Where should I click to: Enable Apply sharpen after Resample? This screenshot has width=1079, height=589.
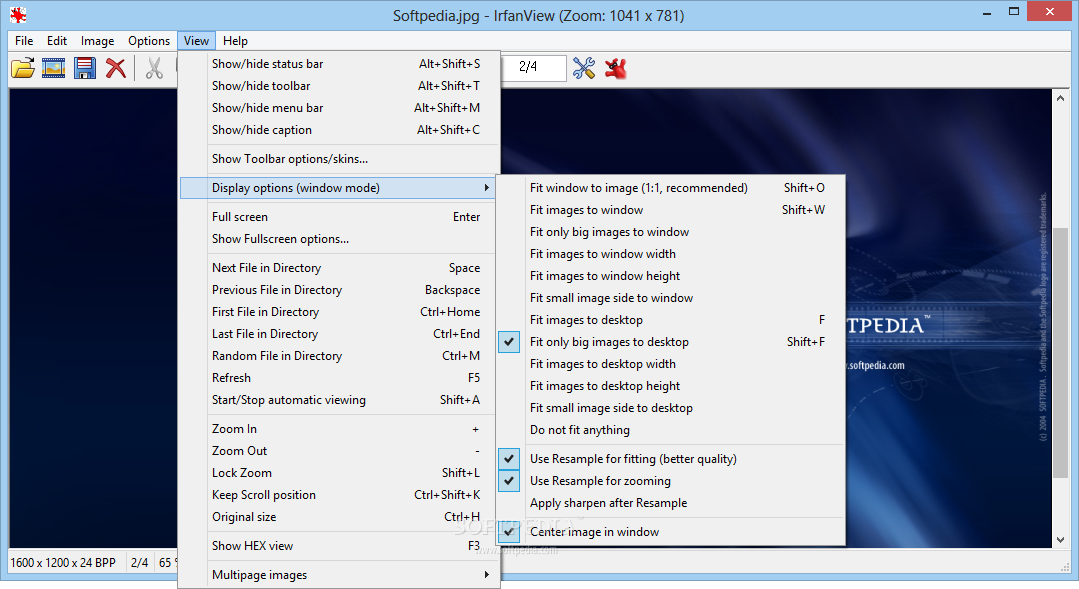pos(671,503)
